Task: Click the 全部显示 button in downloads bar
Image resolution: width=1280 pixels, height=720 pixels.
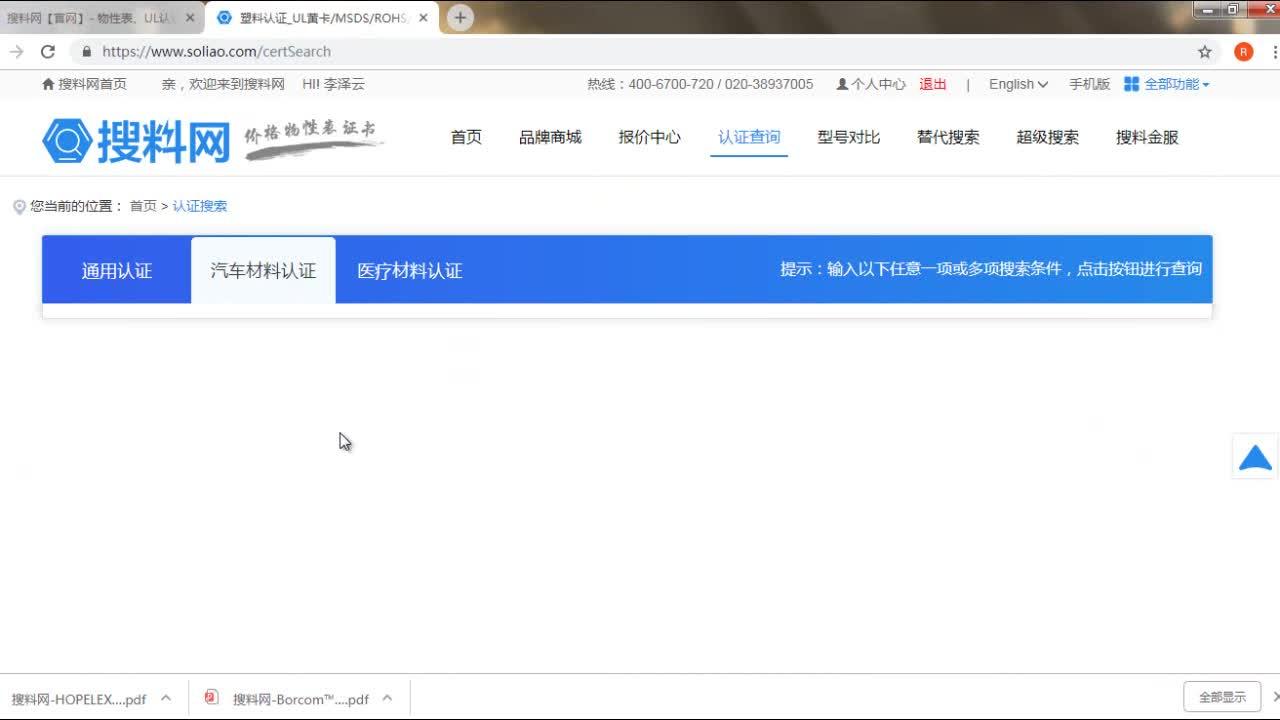Action: coord(1222,697)
